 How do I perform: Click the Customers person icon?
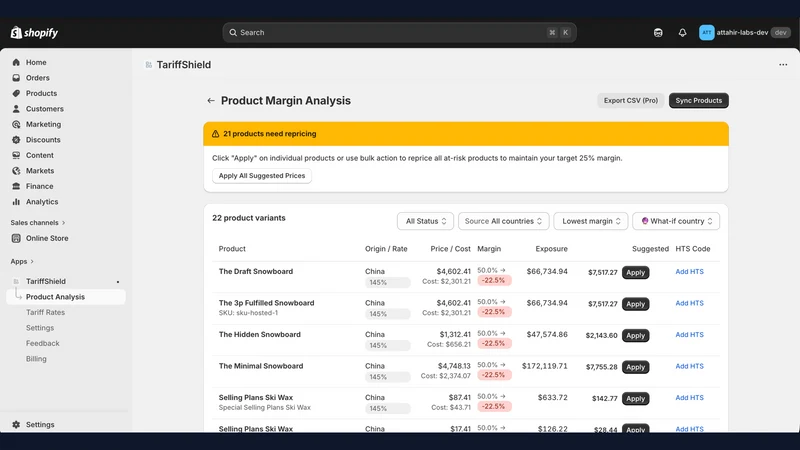click(16, 109)
